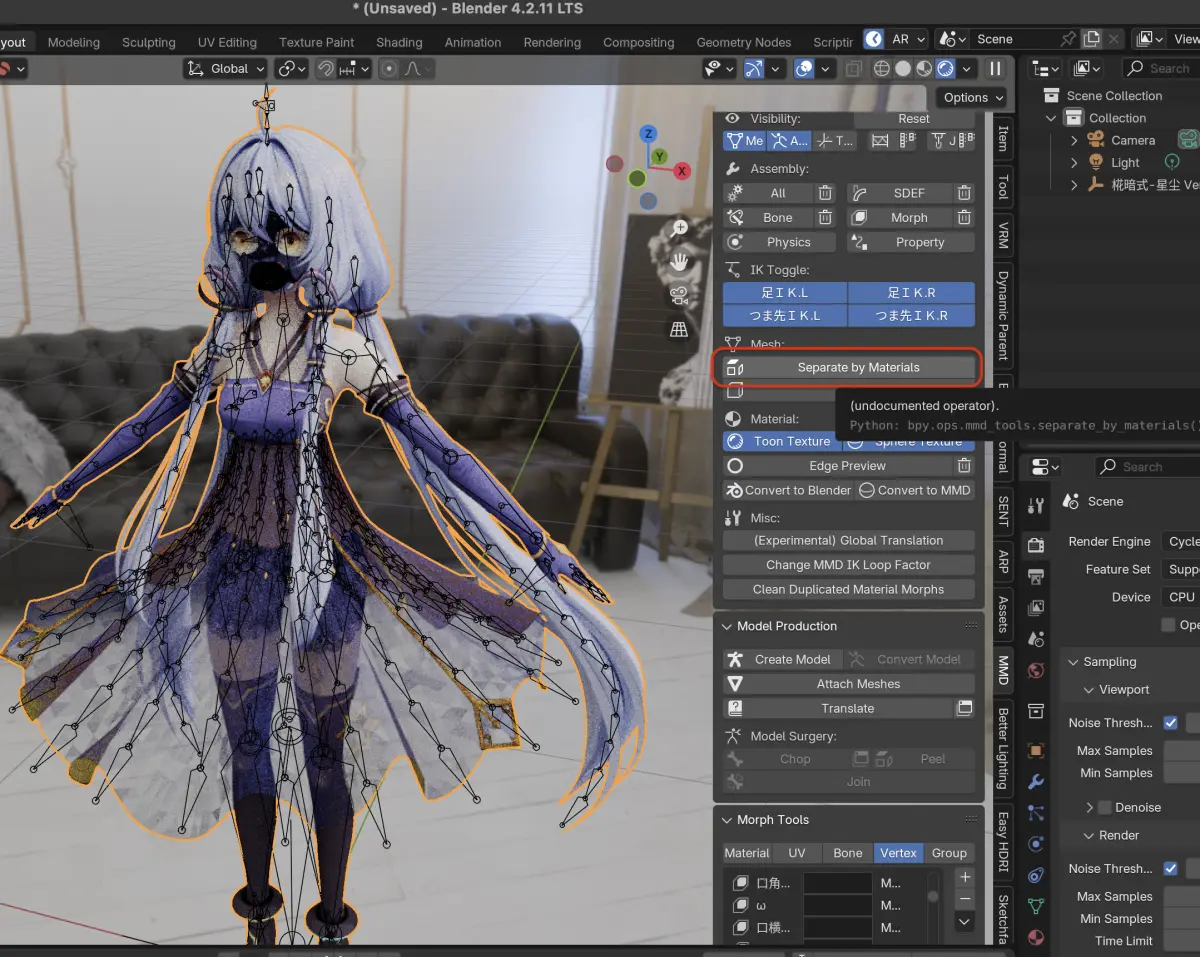The image size is (1200, 957).
Task: Click the trash icon beside Morph
Action: pyautogui.click(x=964, y=218)
